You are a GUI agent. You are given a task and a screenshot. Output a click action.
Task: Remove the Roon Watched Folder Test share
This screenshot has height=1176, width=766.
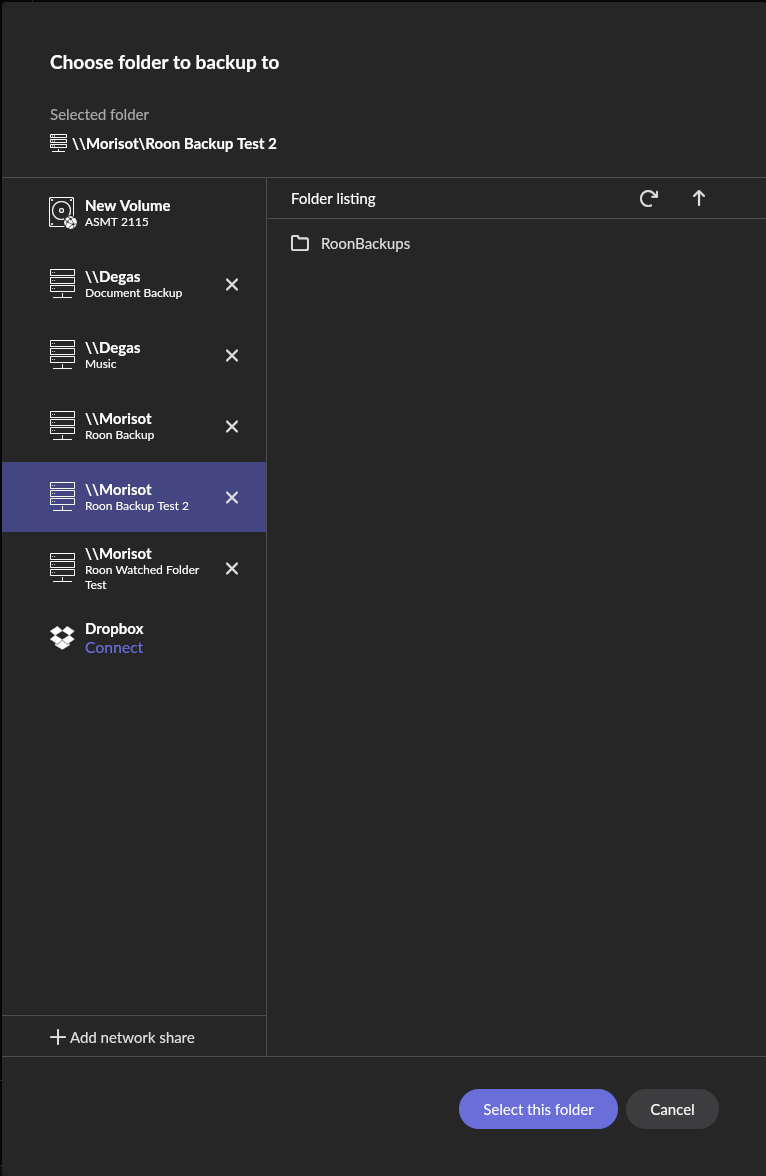(x=232, y=568)
